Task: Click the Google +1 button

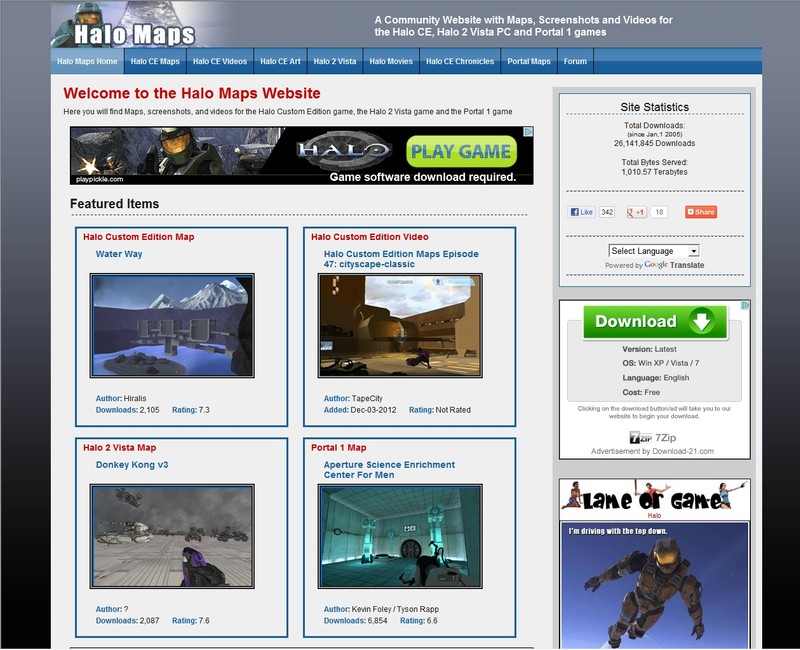Action: click(x=636, y=212)
